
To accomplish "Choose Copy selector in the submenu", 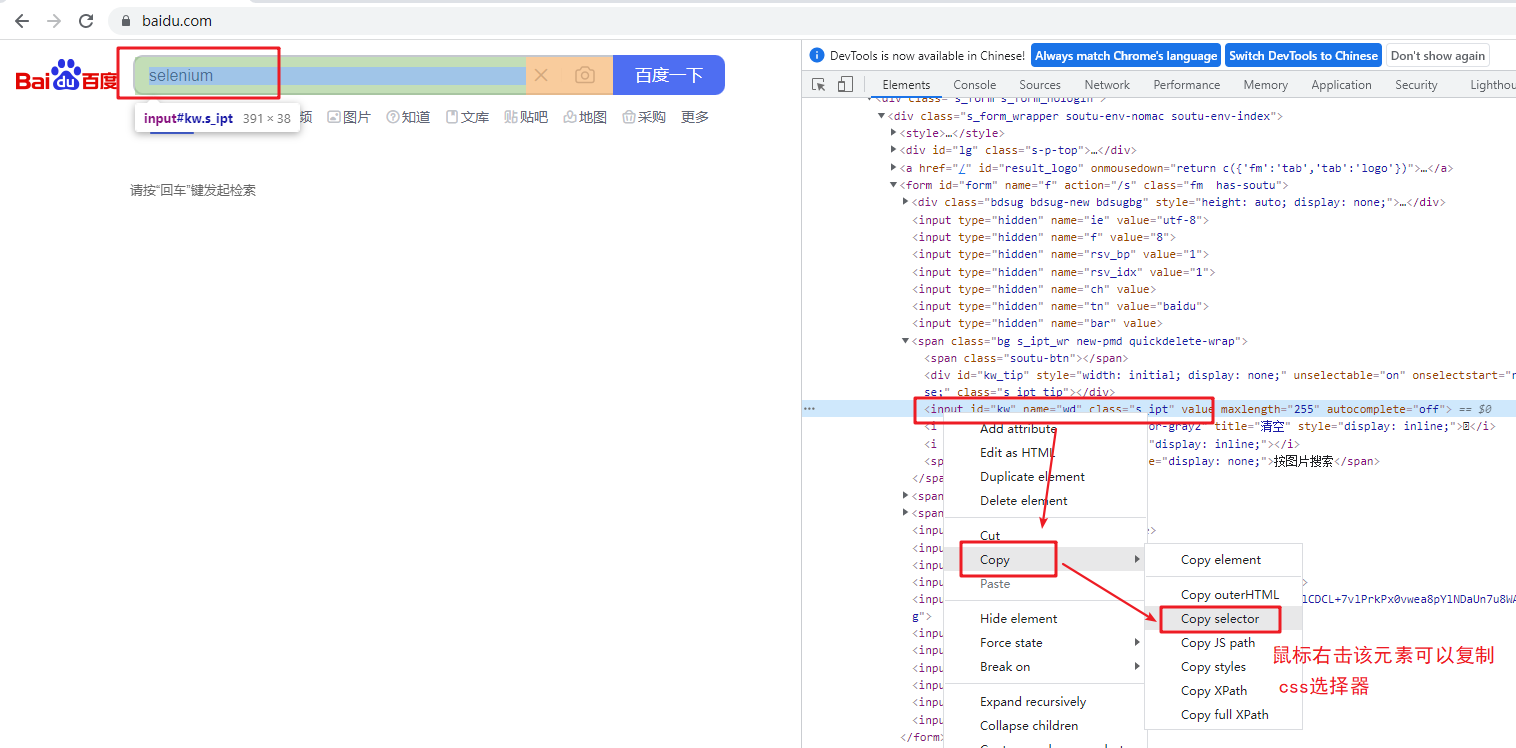I will click(x=1220, y=619).
